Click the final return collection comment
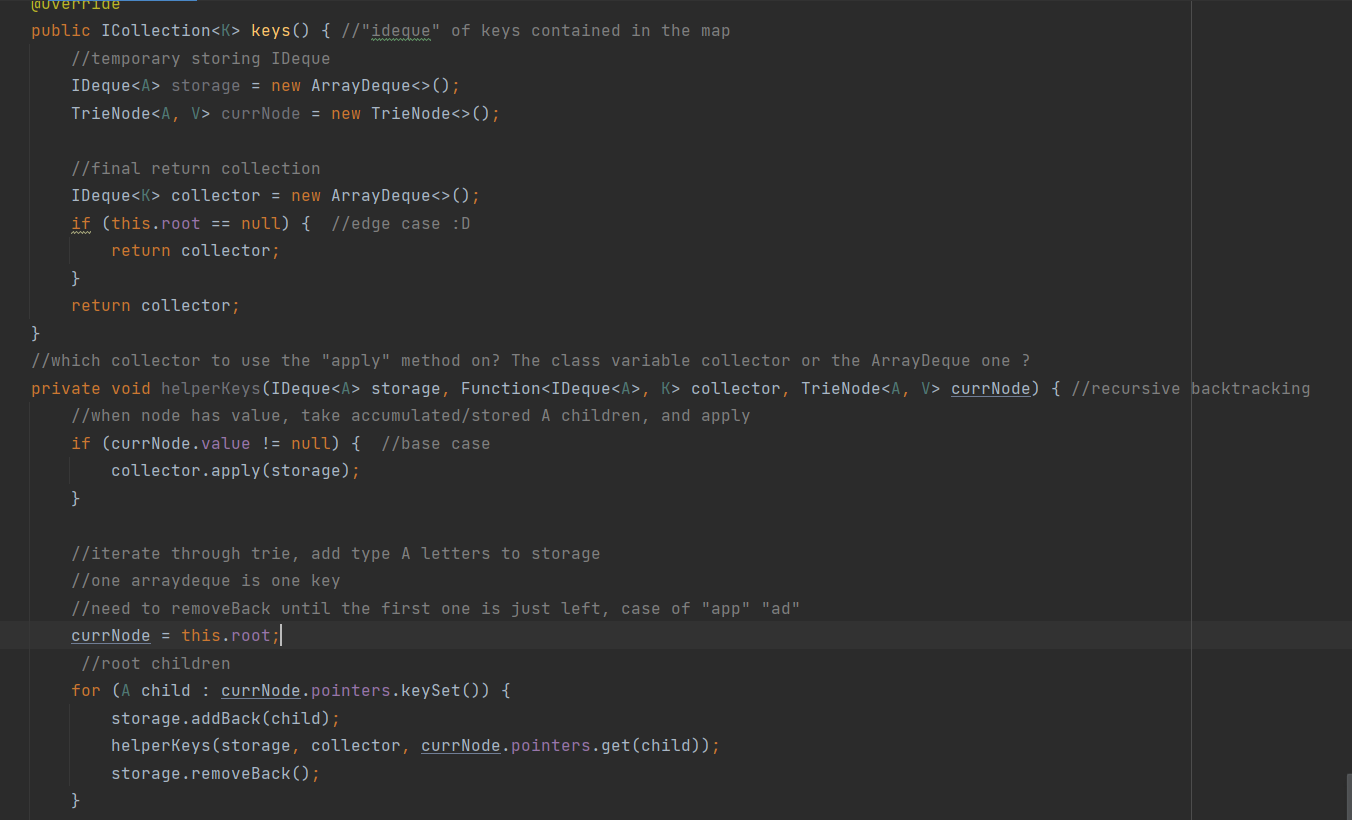Image resolution: width=1352 pixels, height=820 pixels. pos(196,168)
